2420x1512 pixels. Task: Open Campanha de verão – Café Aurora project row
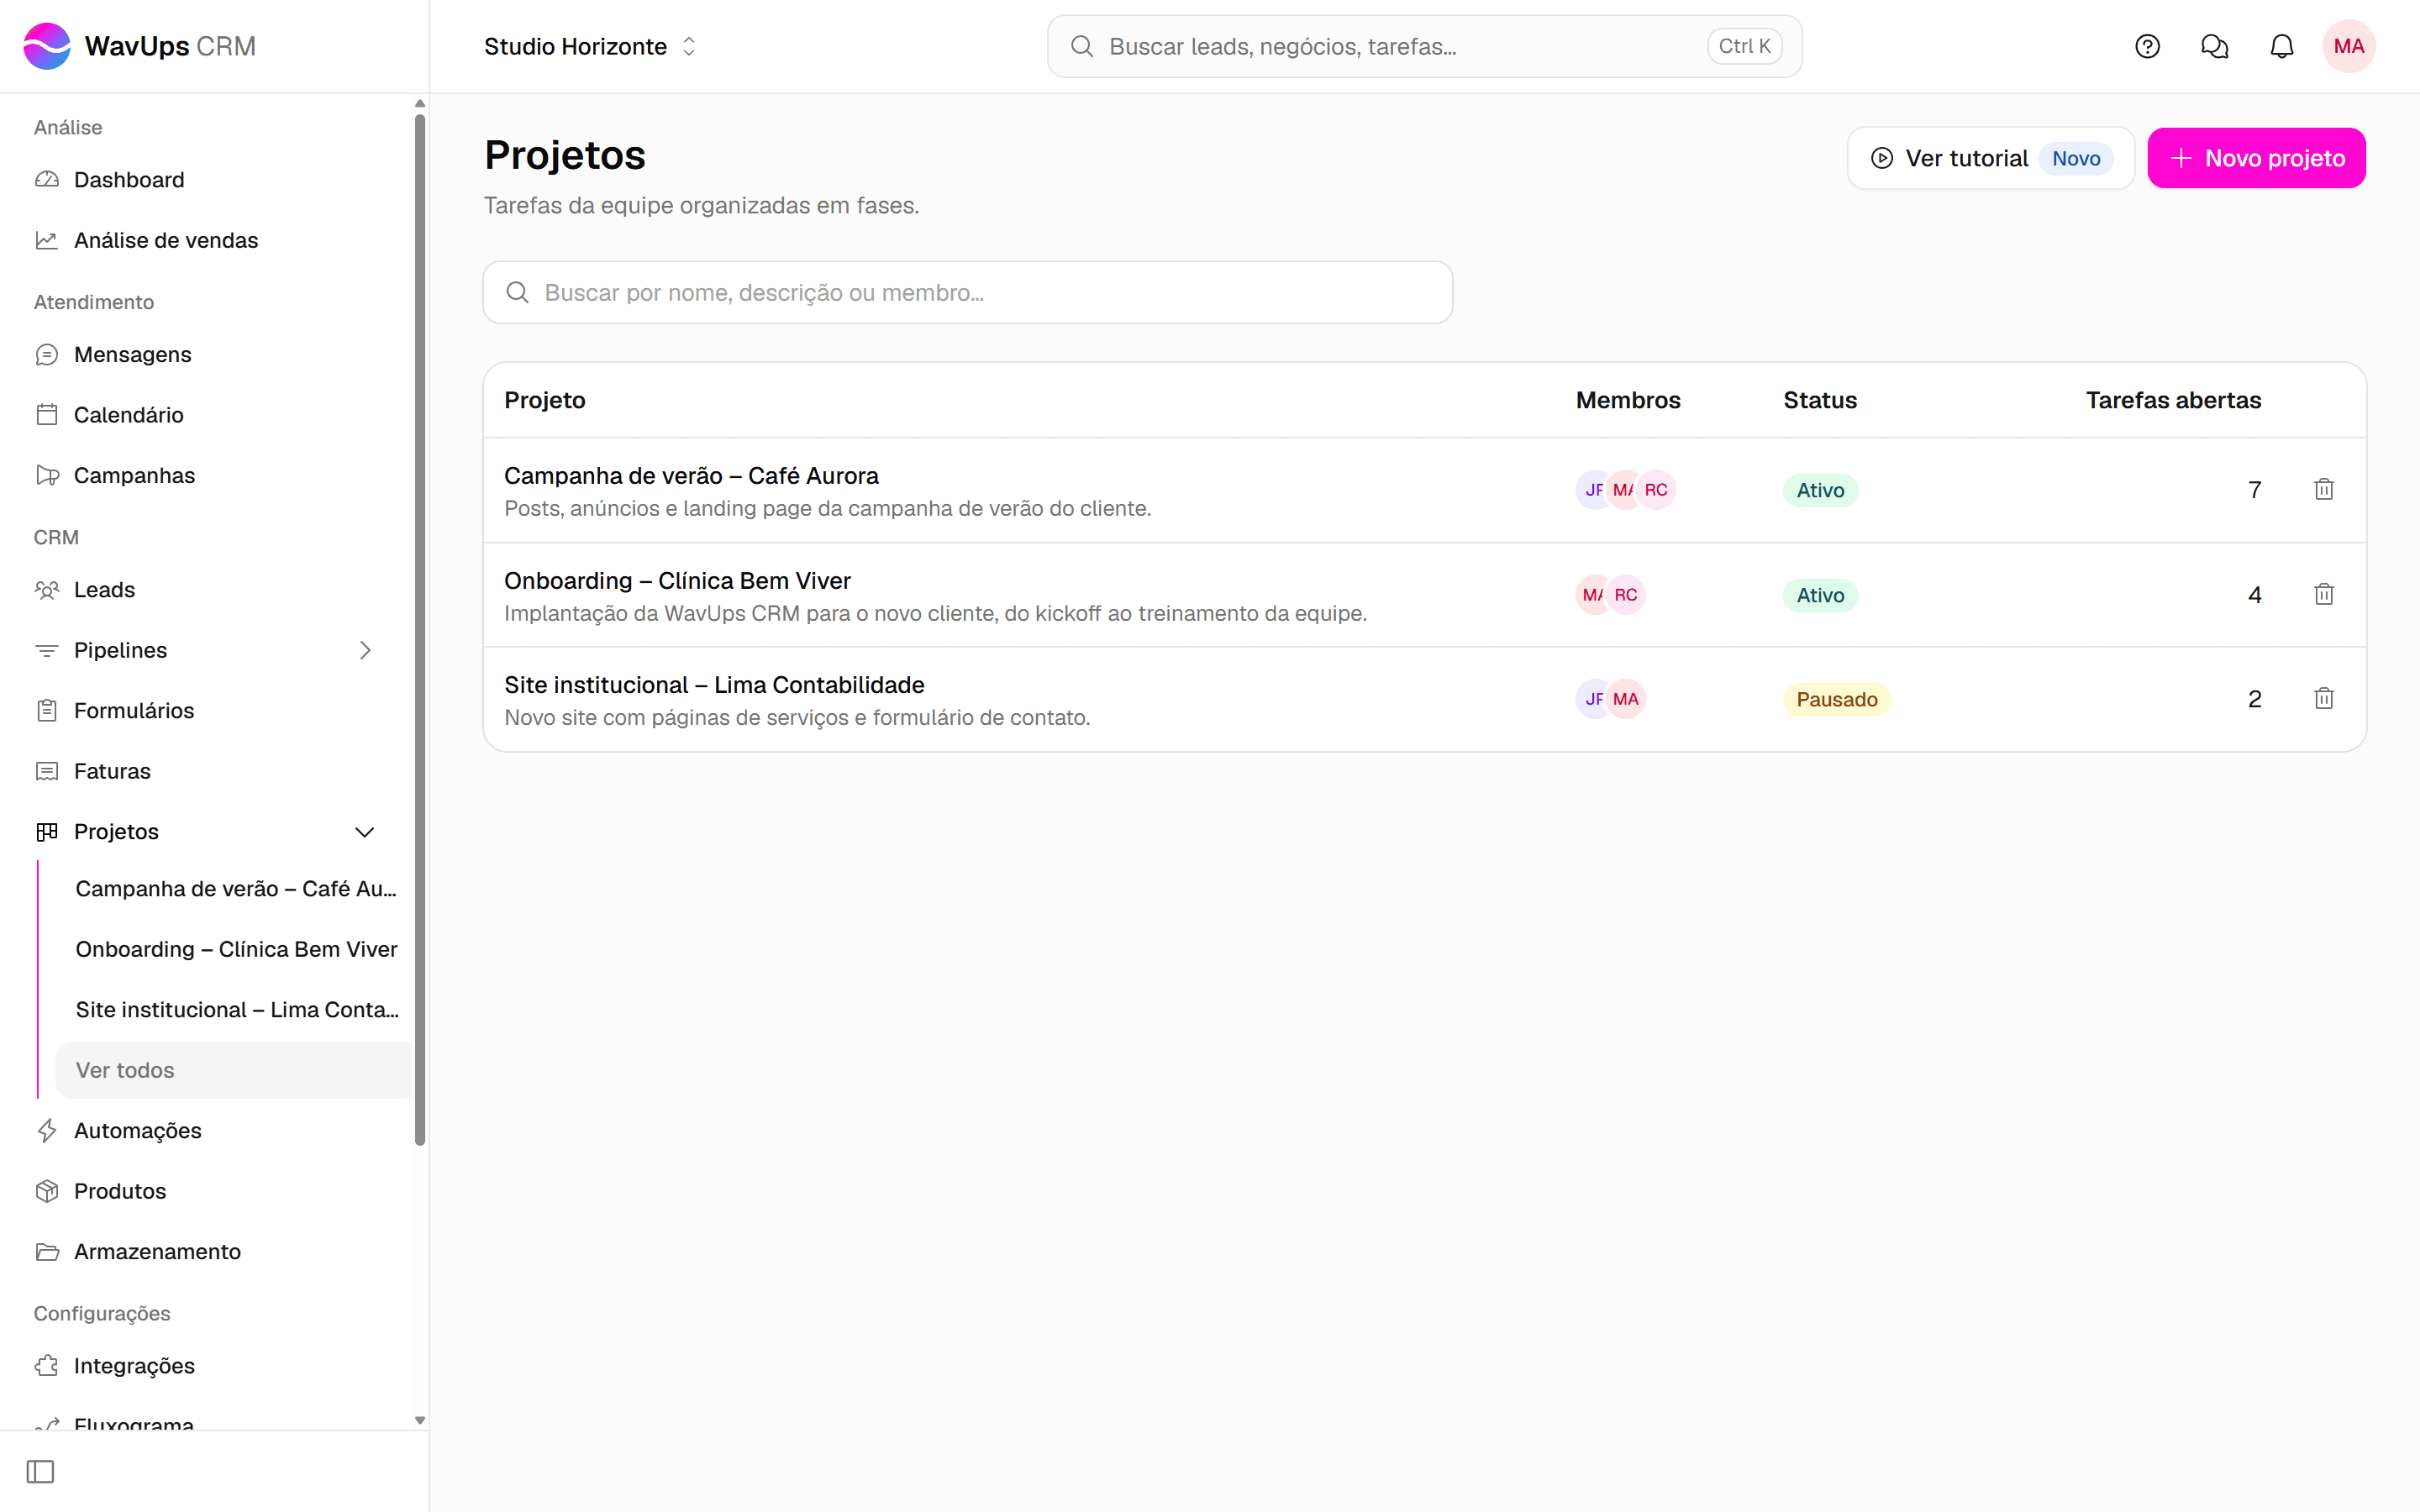pyautogui.click(x=1424, y=490)
